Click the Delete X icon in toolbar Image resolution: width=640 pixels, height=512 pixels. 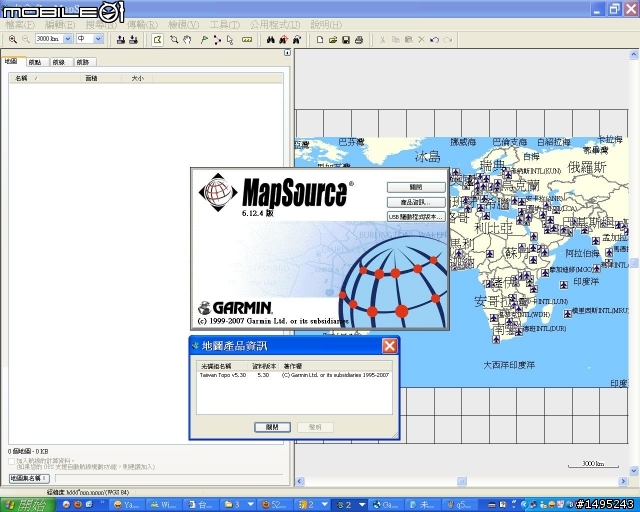click(x=421, y=39)
